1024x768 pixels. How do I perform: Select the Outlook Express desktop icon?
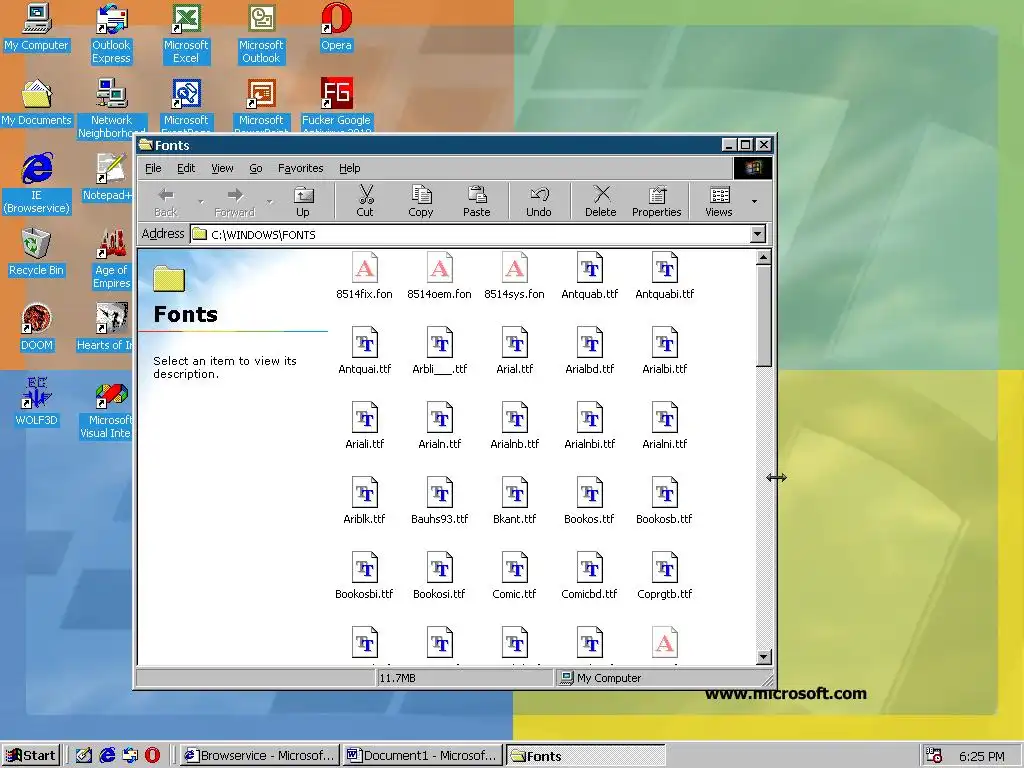click(111, 34)
